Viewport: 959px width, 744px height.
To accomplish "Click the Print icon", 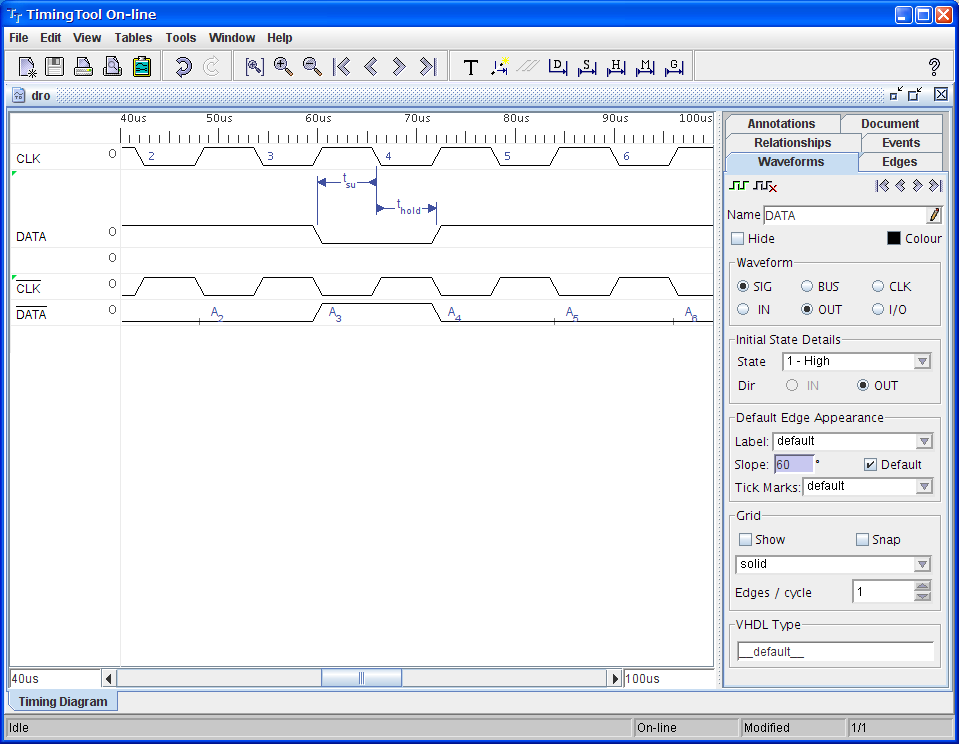I will [83, 67].
